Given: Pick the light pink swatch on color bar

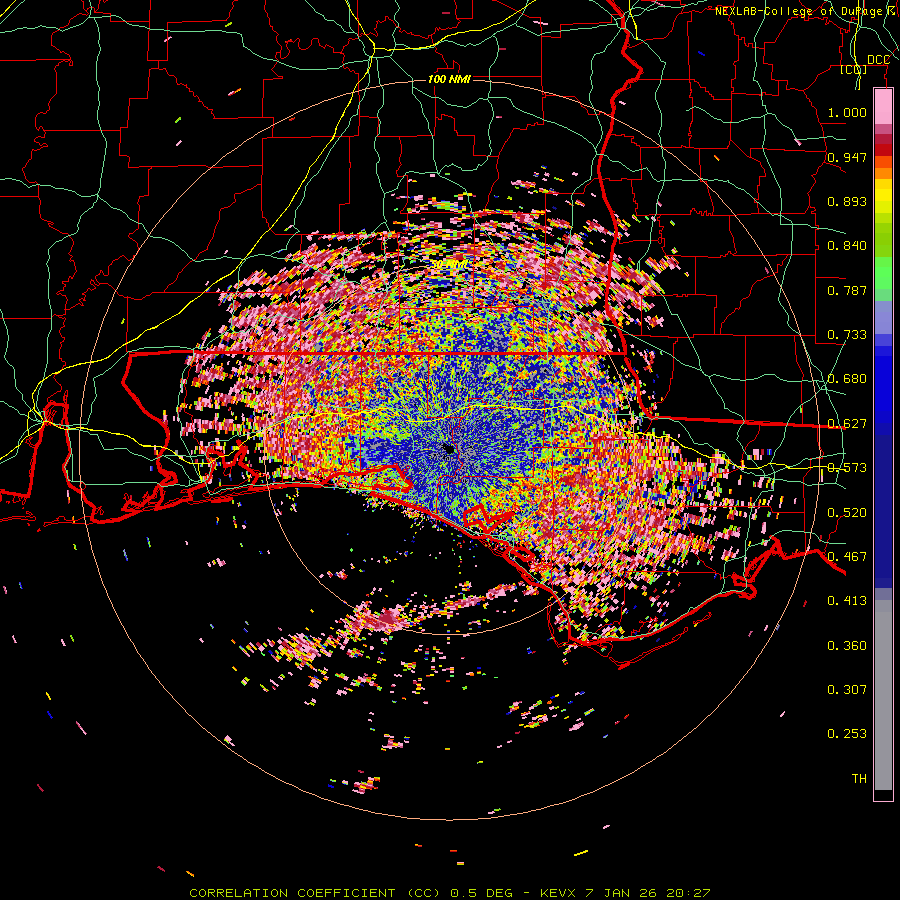Looking at the screenshot, I should click(x=883, y=107).
